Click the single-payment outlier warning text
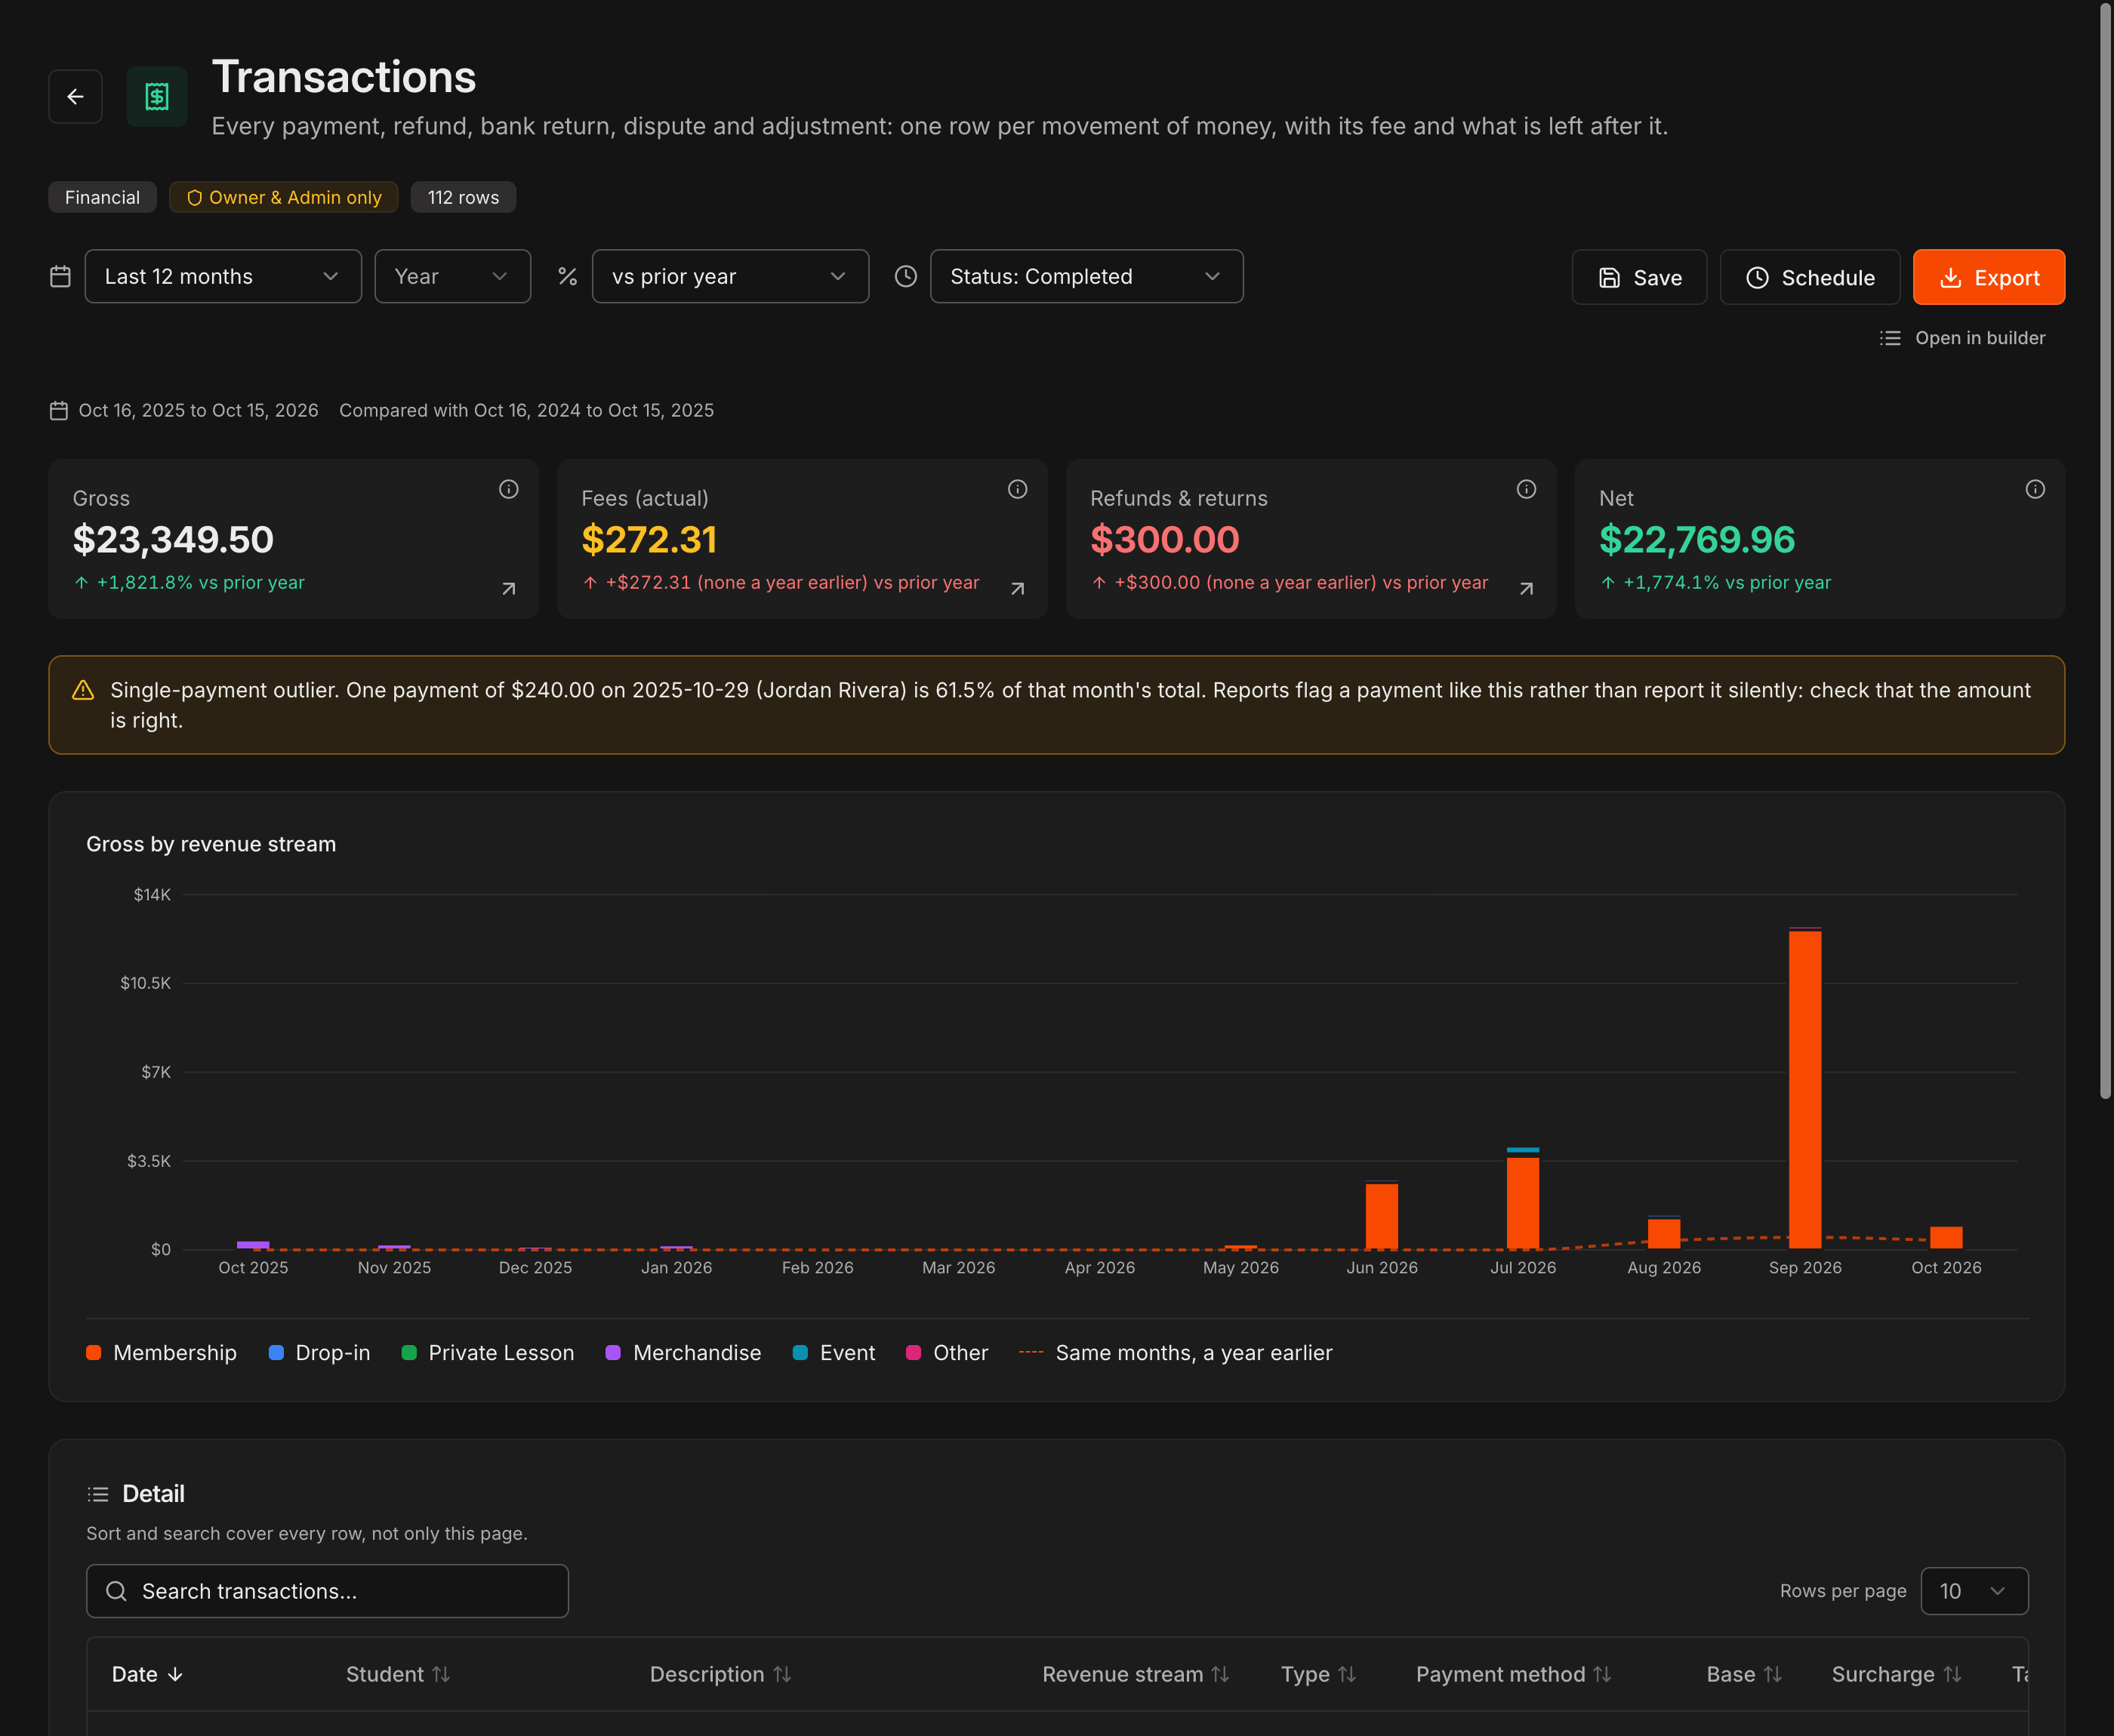Viewport: 2114px width, 1736px height. tap(1070, 705)
